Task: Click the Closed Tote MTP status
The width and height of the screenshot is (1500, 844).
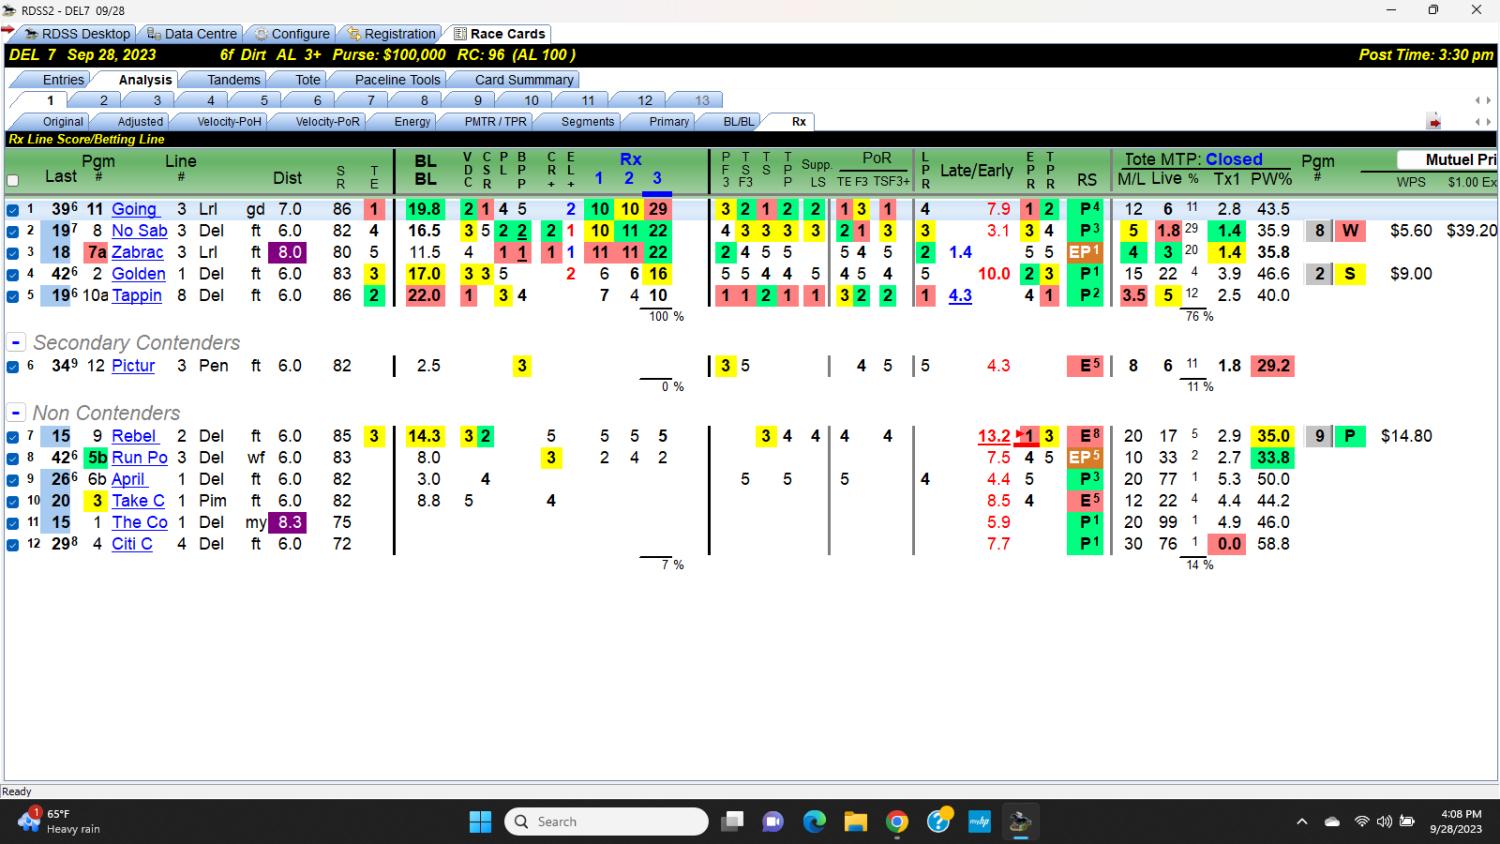Action: tap(1233, 159)
